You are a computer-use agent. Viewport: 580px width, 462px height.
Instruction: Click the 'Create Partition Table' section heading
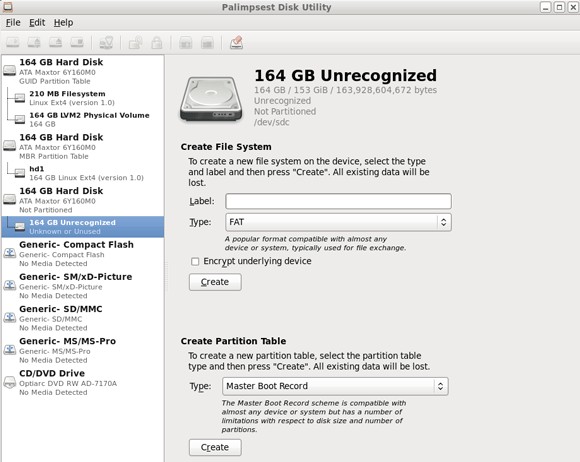coord(233,341)
